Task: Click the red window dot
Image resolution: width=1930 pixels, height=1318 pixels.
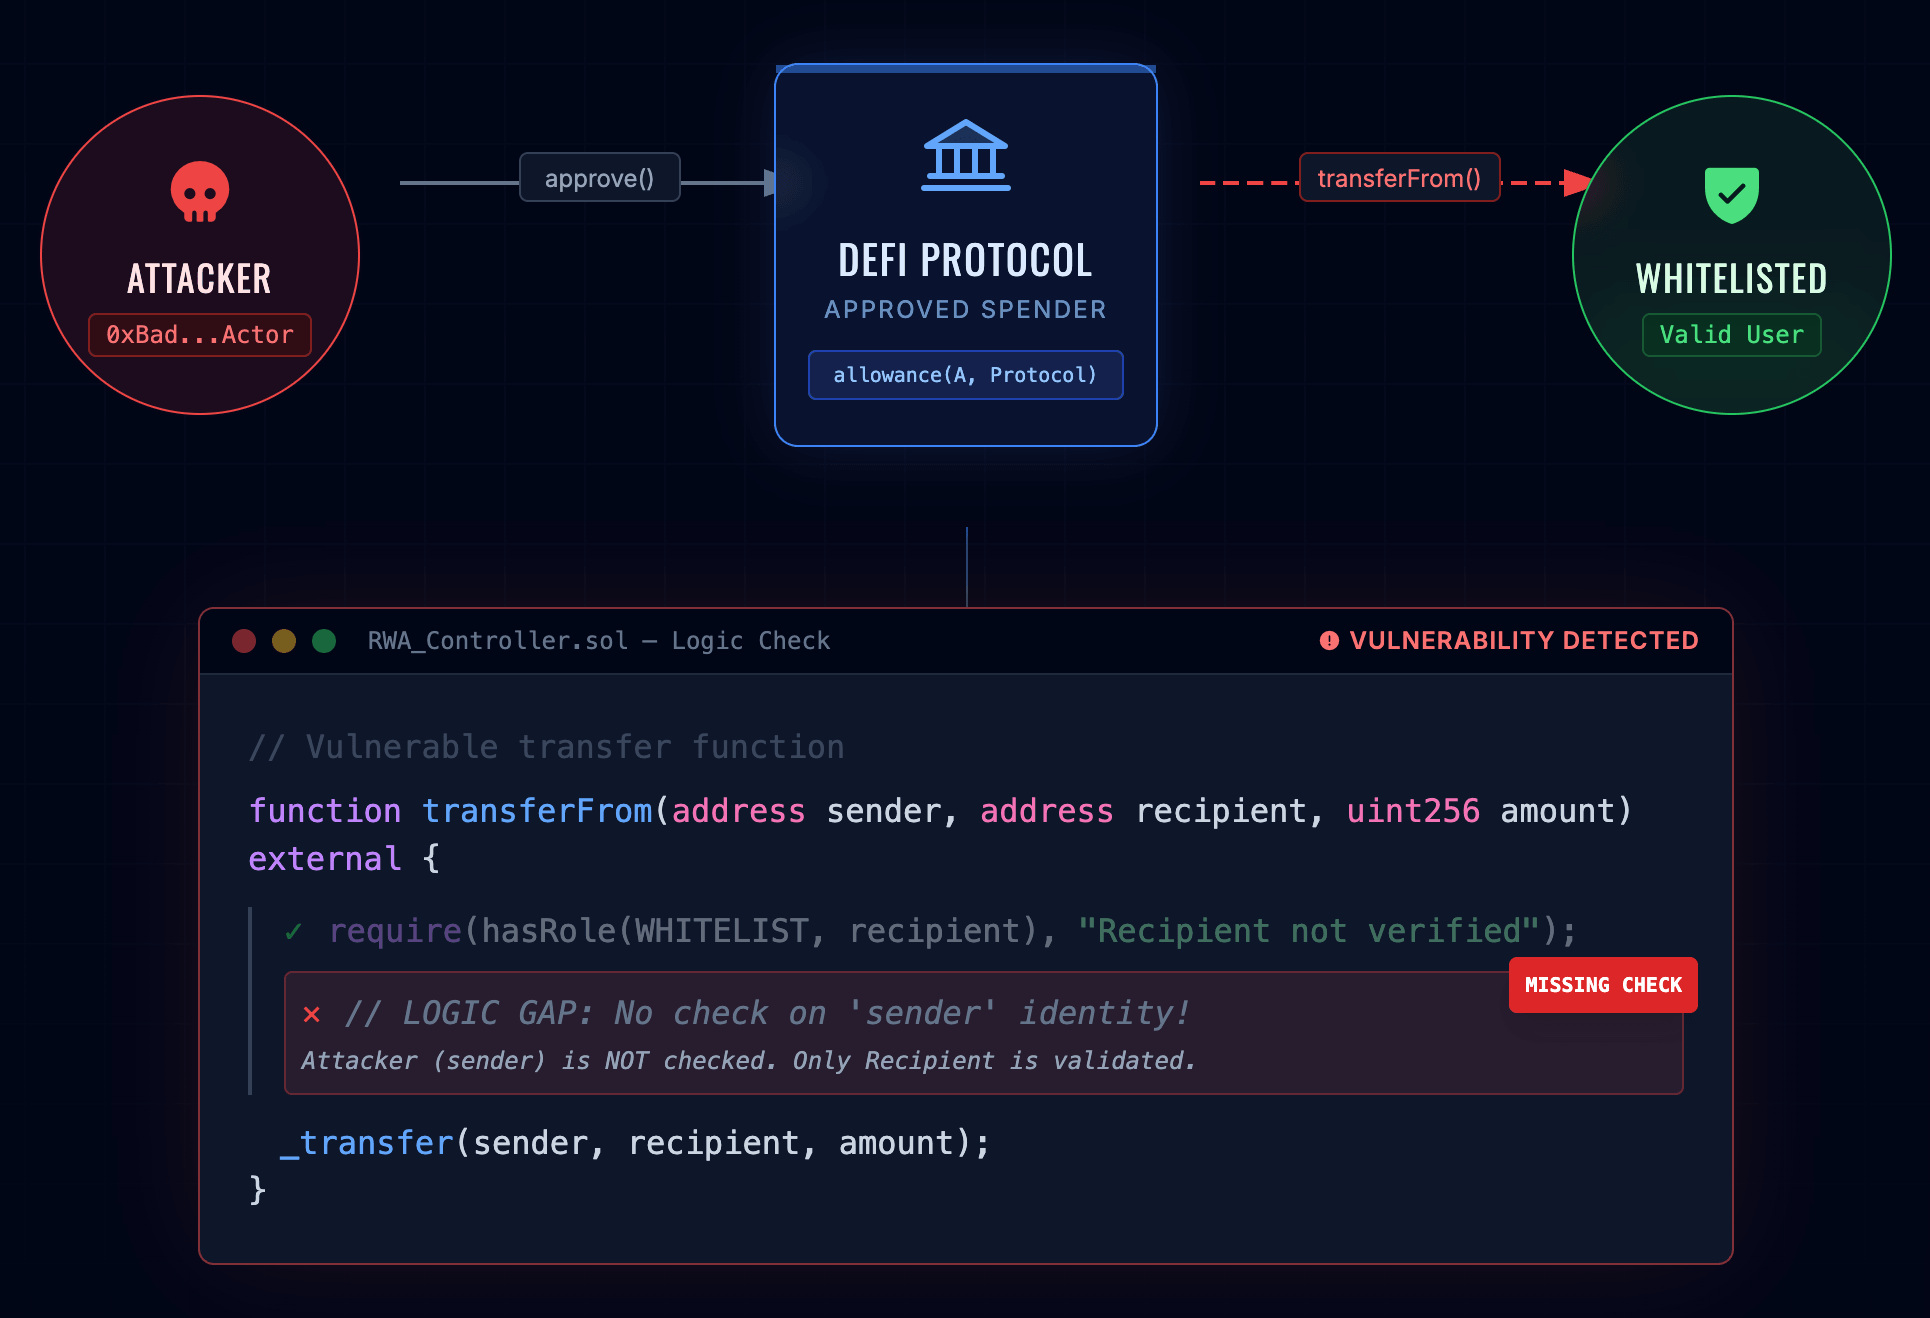Action: coord(244,641)
